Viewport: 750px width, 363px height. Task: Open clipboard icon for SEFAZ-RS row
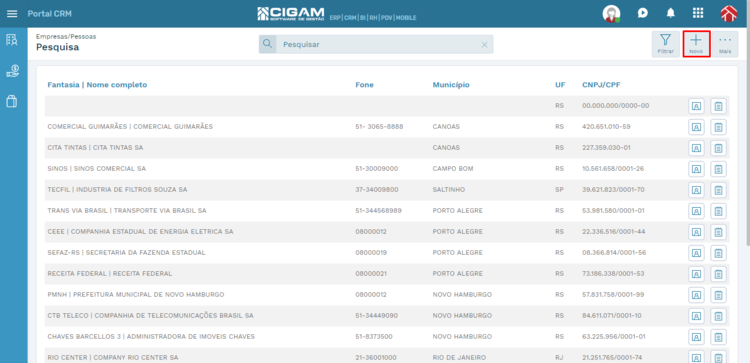click(718, 253)
